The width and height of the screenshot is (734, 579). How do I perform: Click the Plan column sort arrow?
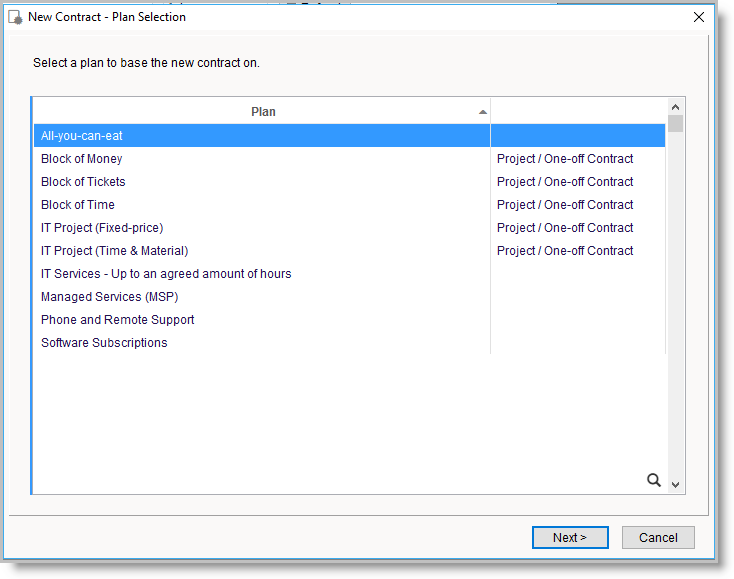click(483, 112)
